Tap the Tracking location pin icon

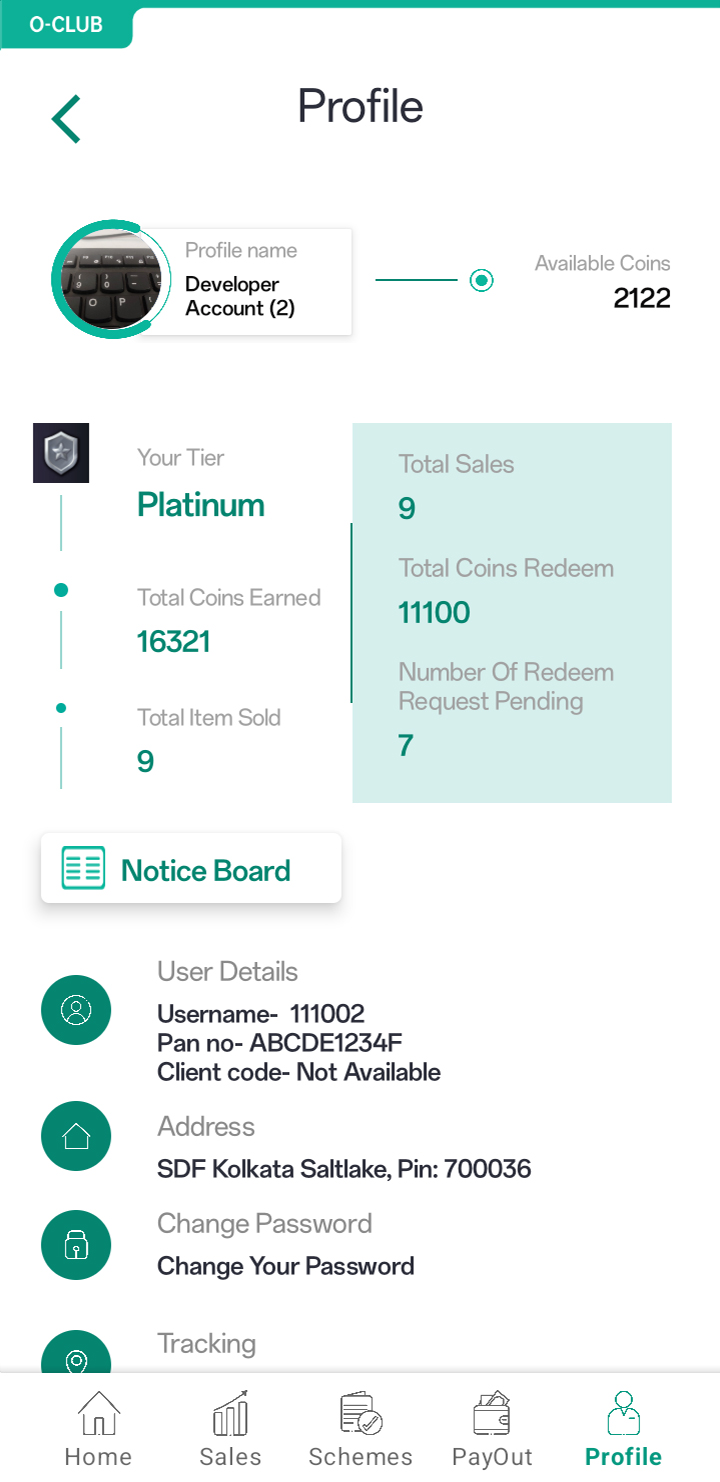pyautogui.click(x=76, y=1358)
